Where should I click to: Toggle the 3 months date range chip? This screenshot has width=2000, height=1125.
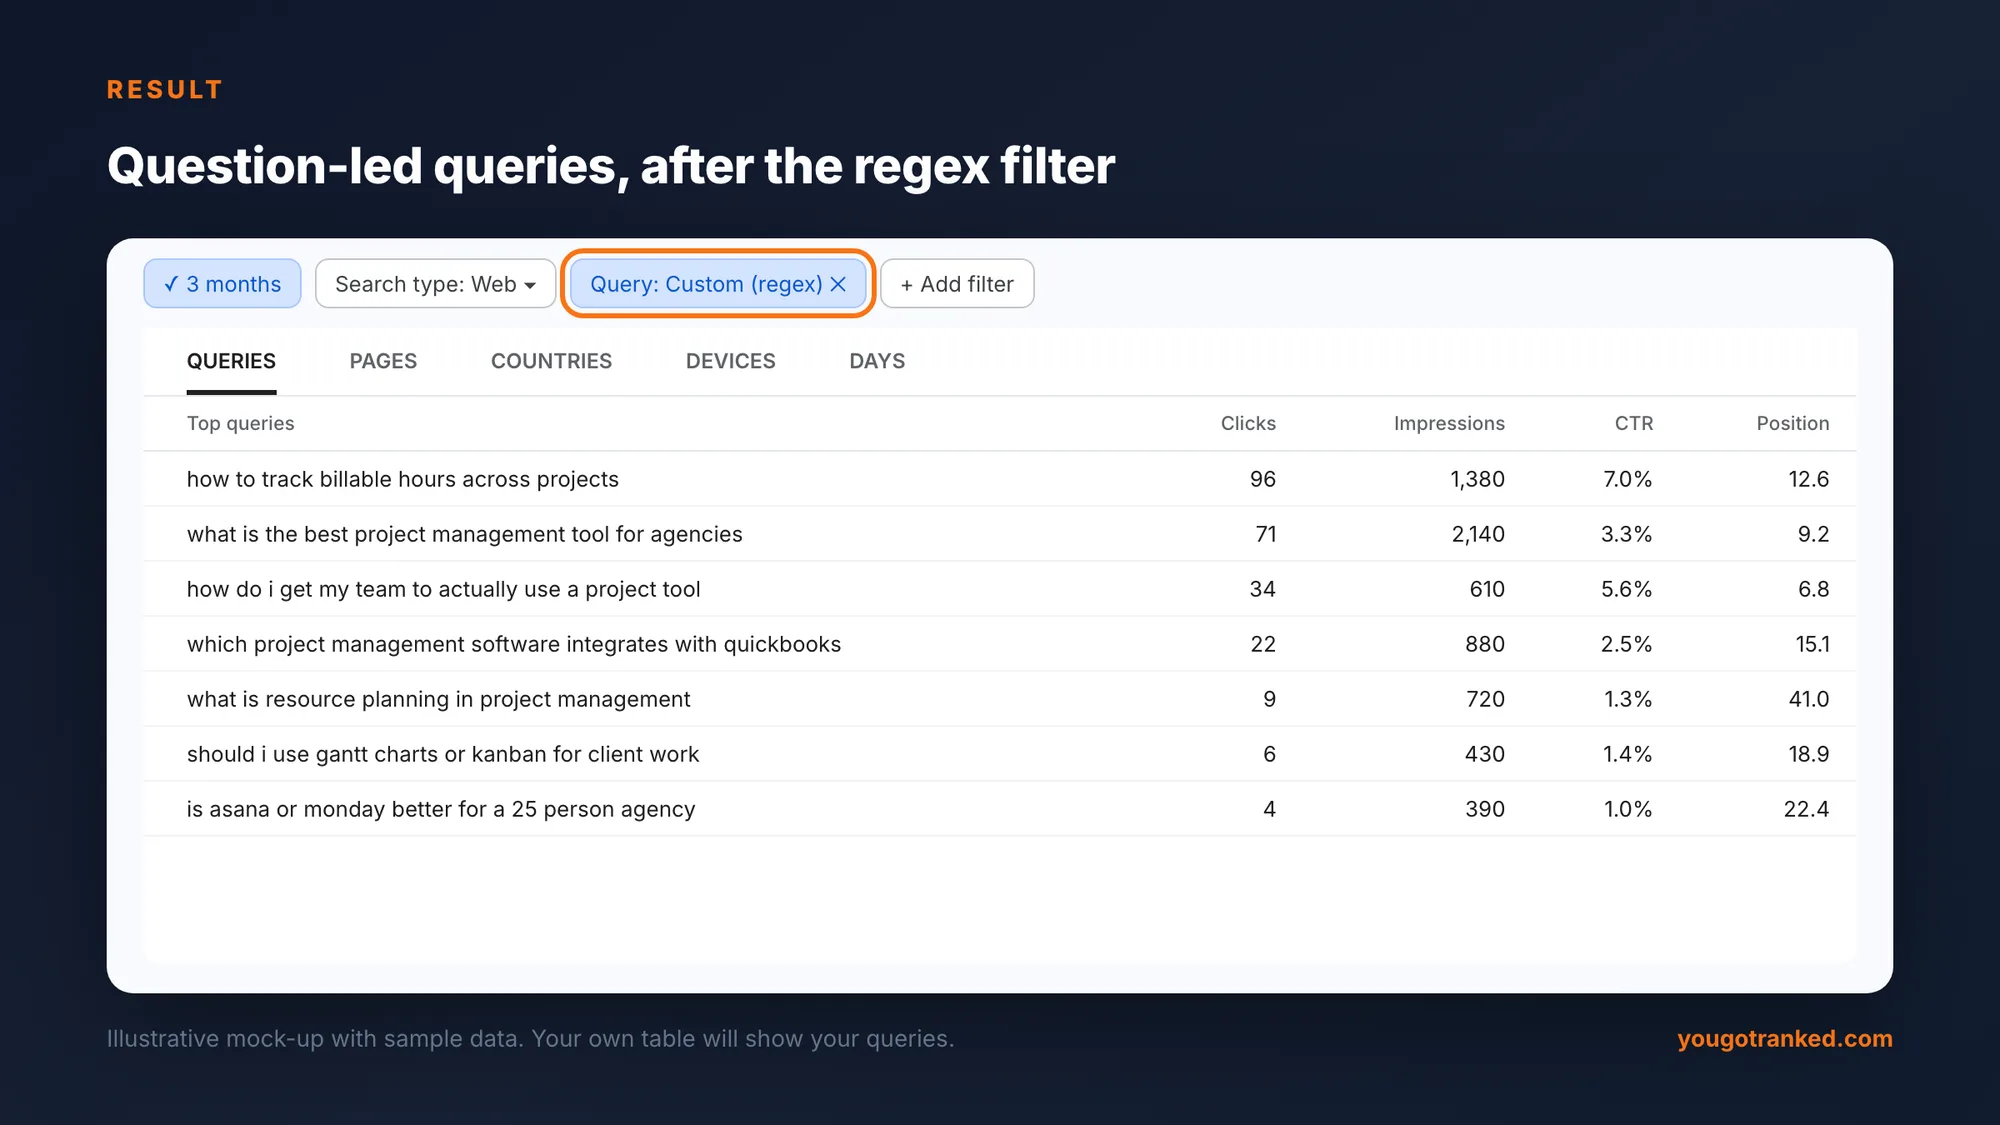222,284
